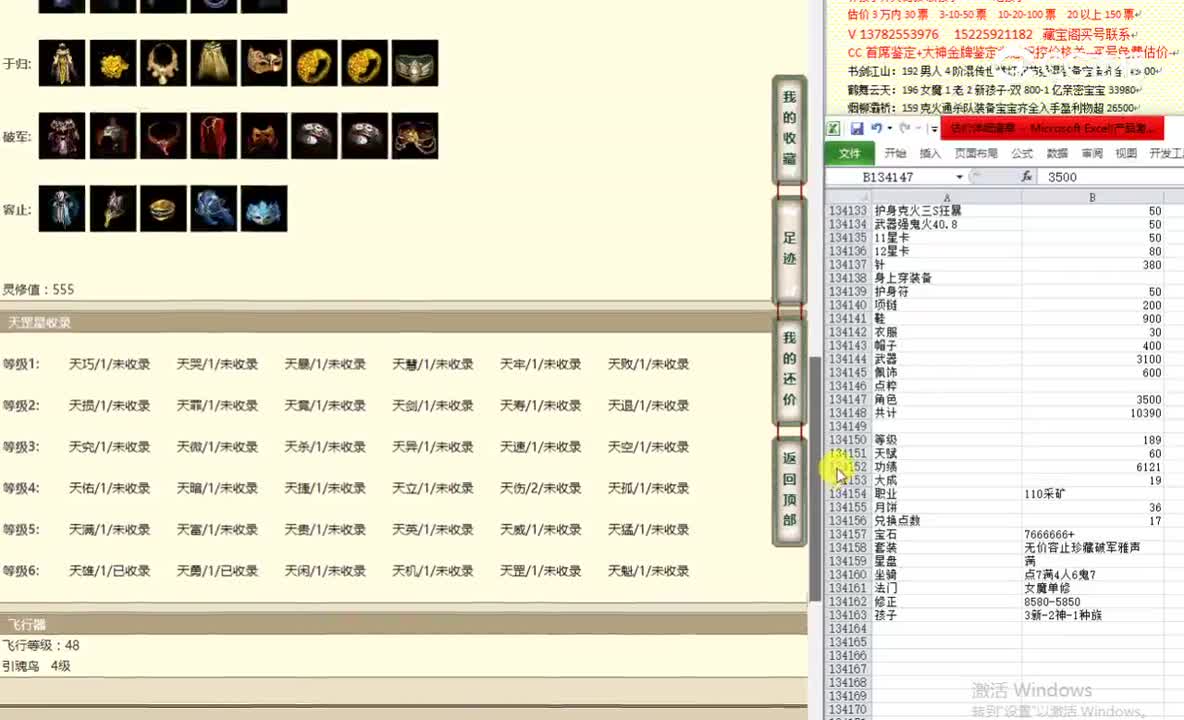Switch to the 插入 ribbon tab
1184x720 pixels.
point(930,153)
